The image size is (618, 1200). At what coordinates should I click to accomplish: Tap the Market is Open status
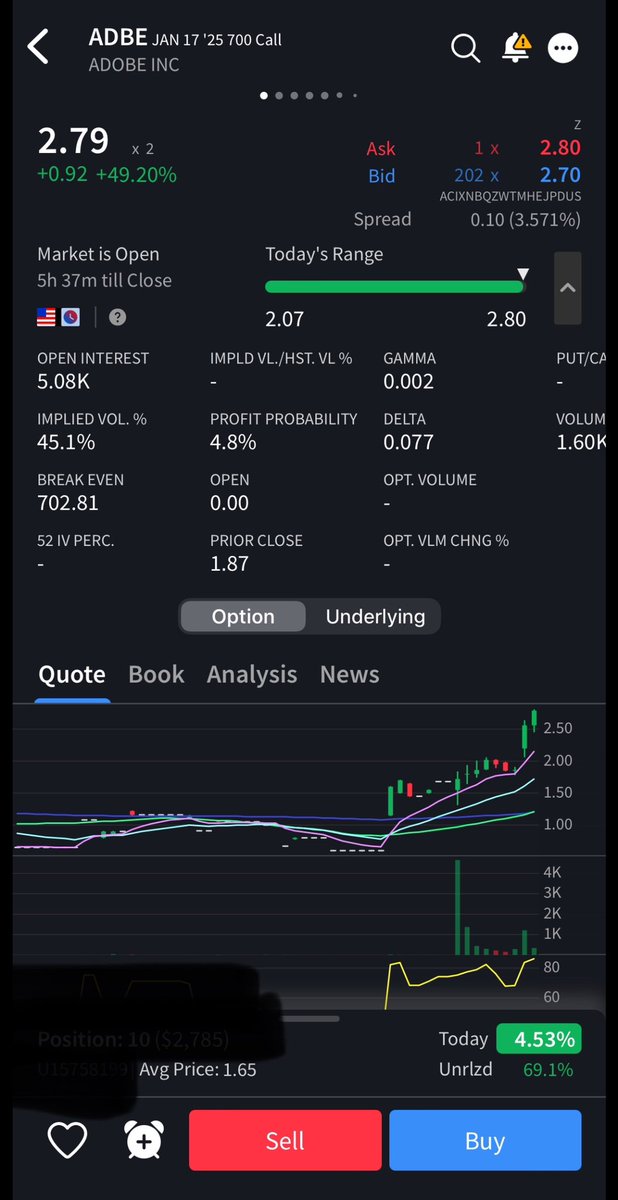[98, 254]
